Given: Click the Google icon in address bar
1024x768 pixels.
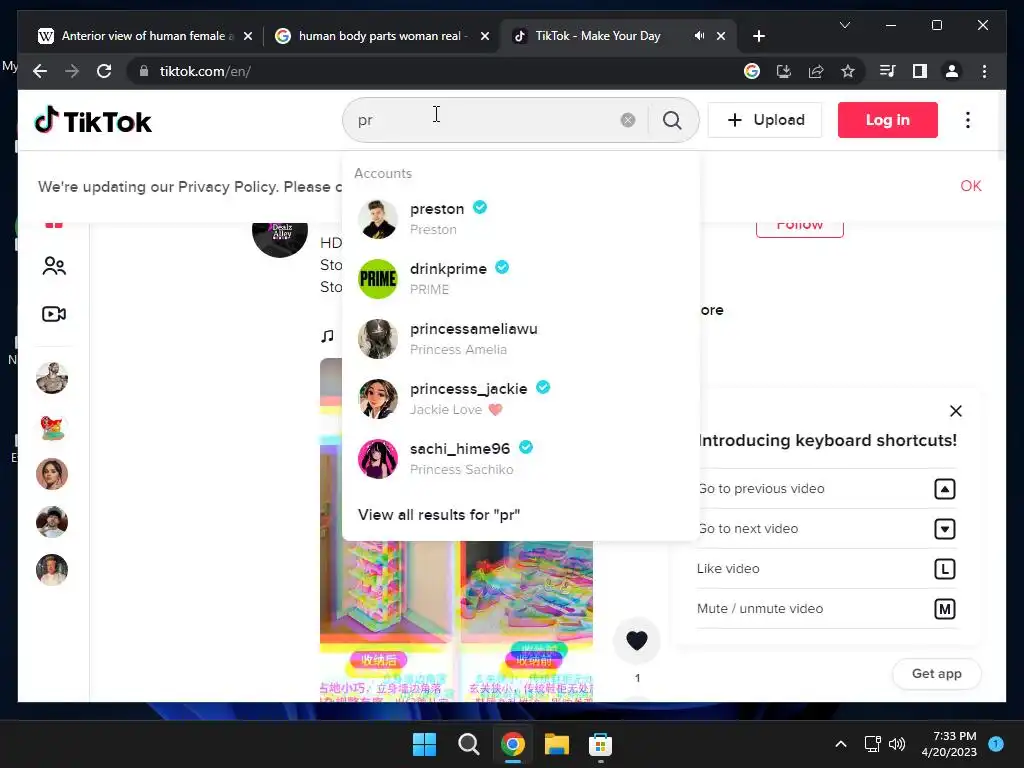Looking at the screenshot, I should pos(752,71).
